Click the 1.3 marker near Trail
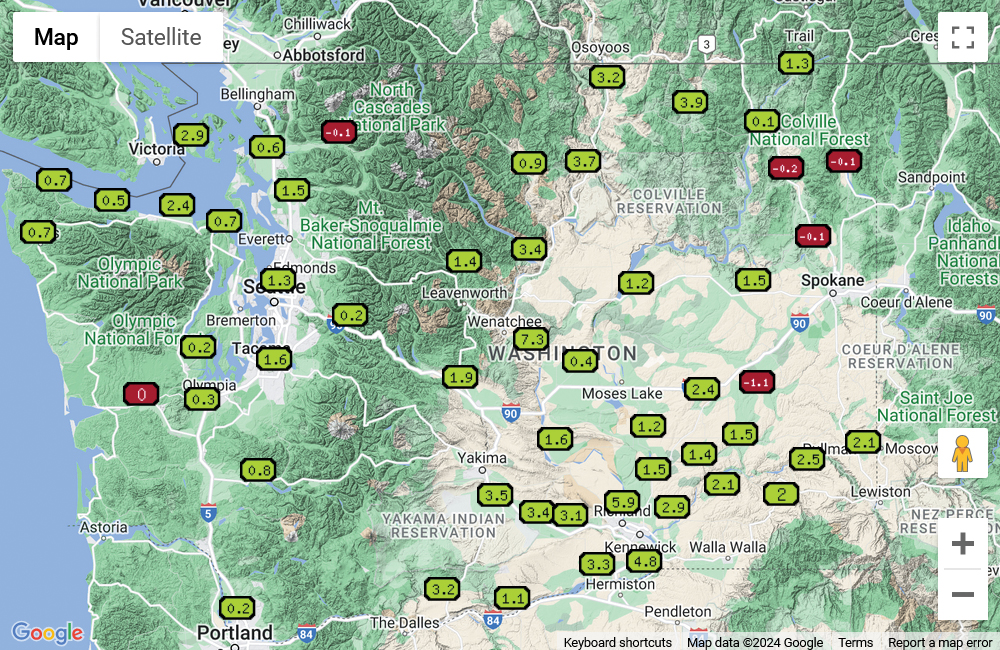This screenshot has height=650, width=1000. point(796,63)
